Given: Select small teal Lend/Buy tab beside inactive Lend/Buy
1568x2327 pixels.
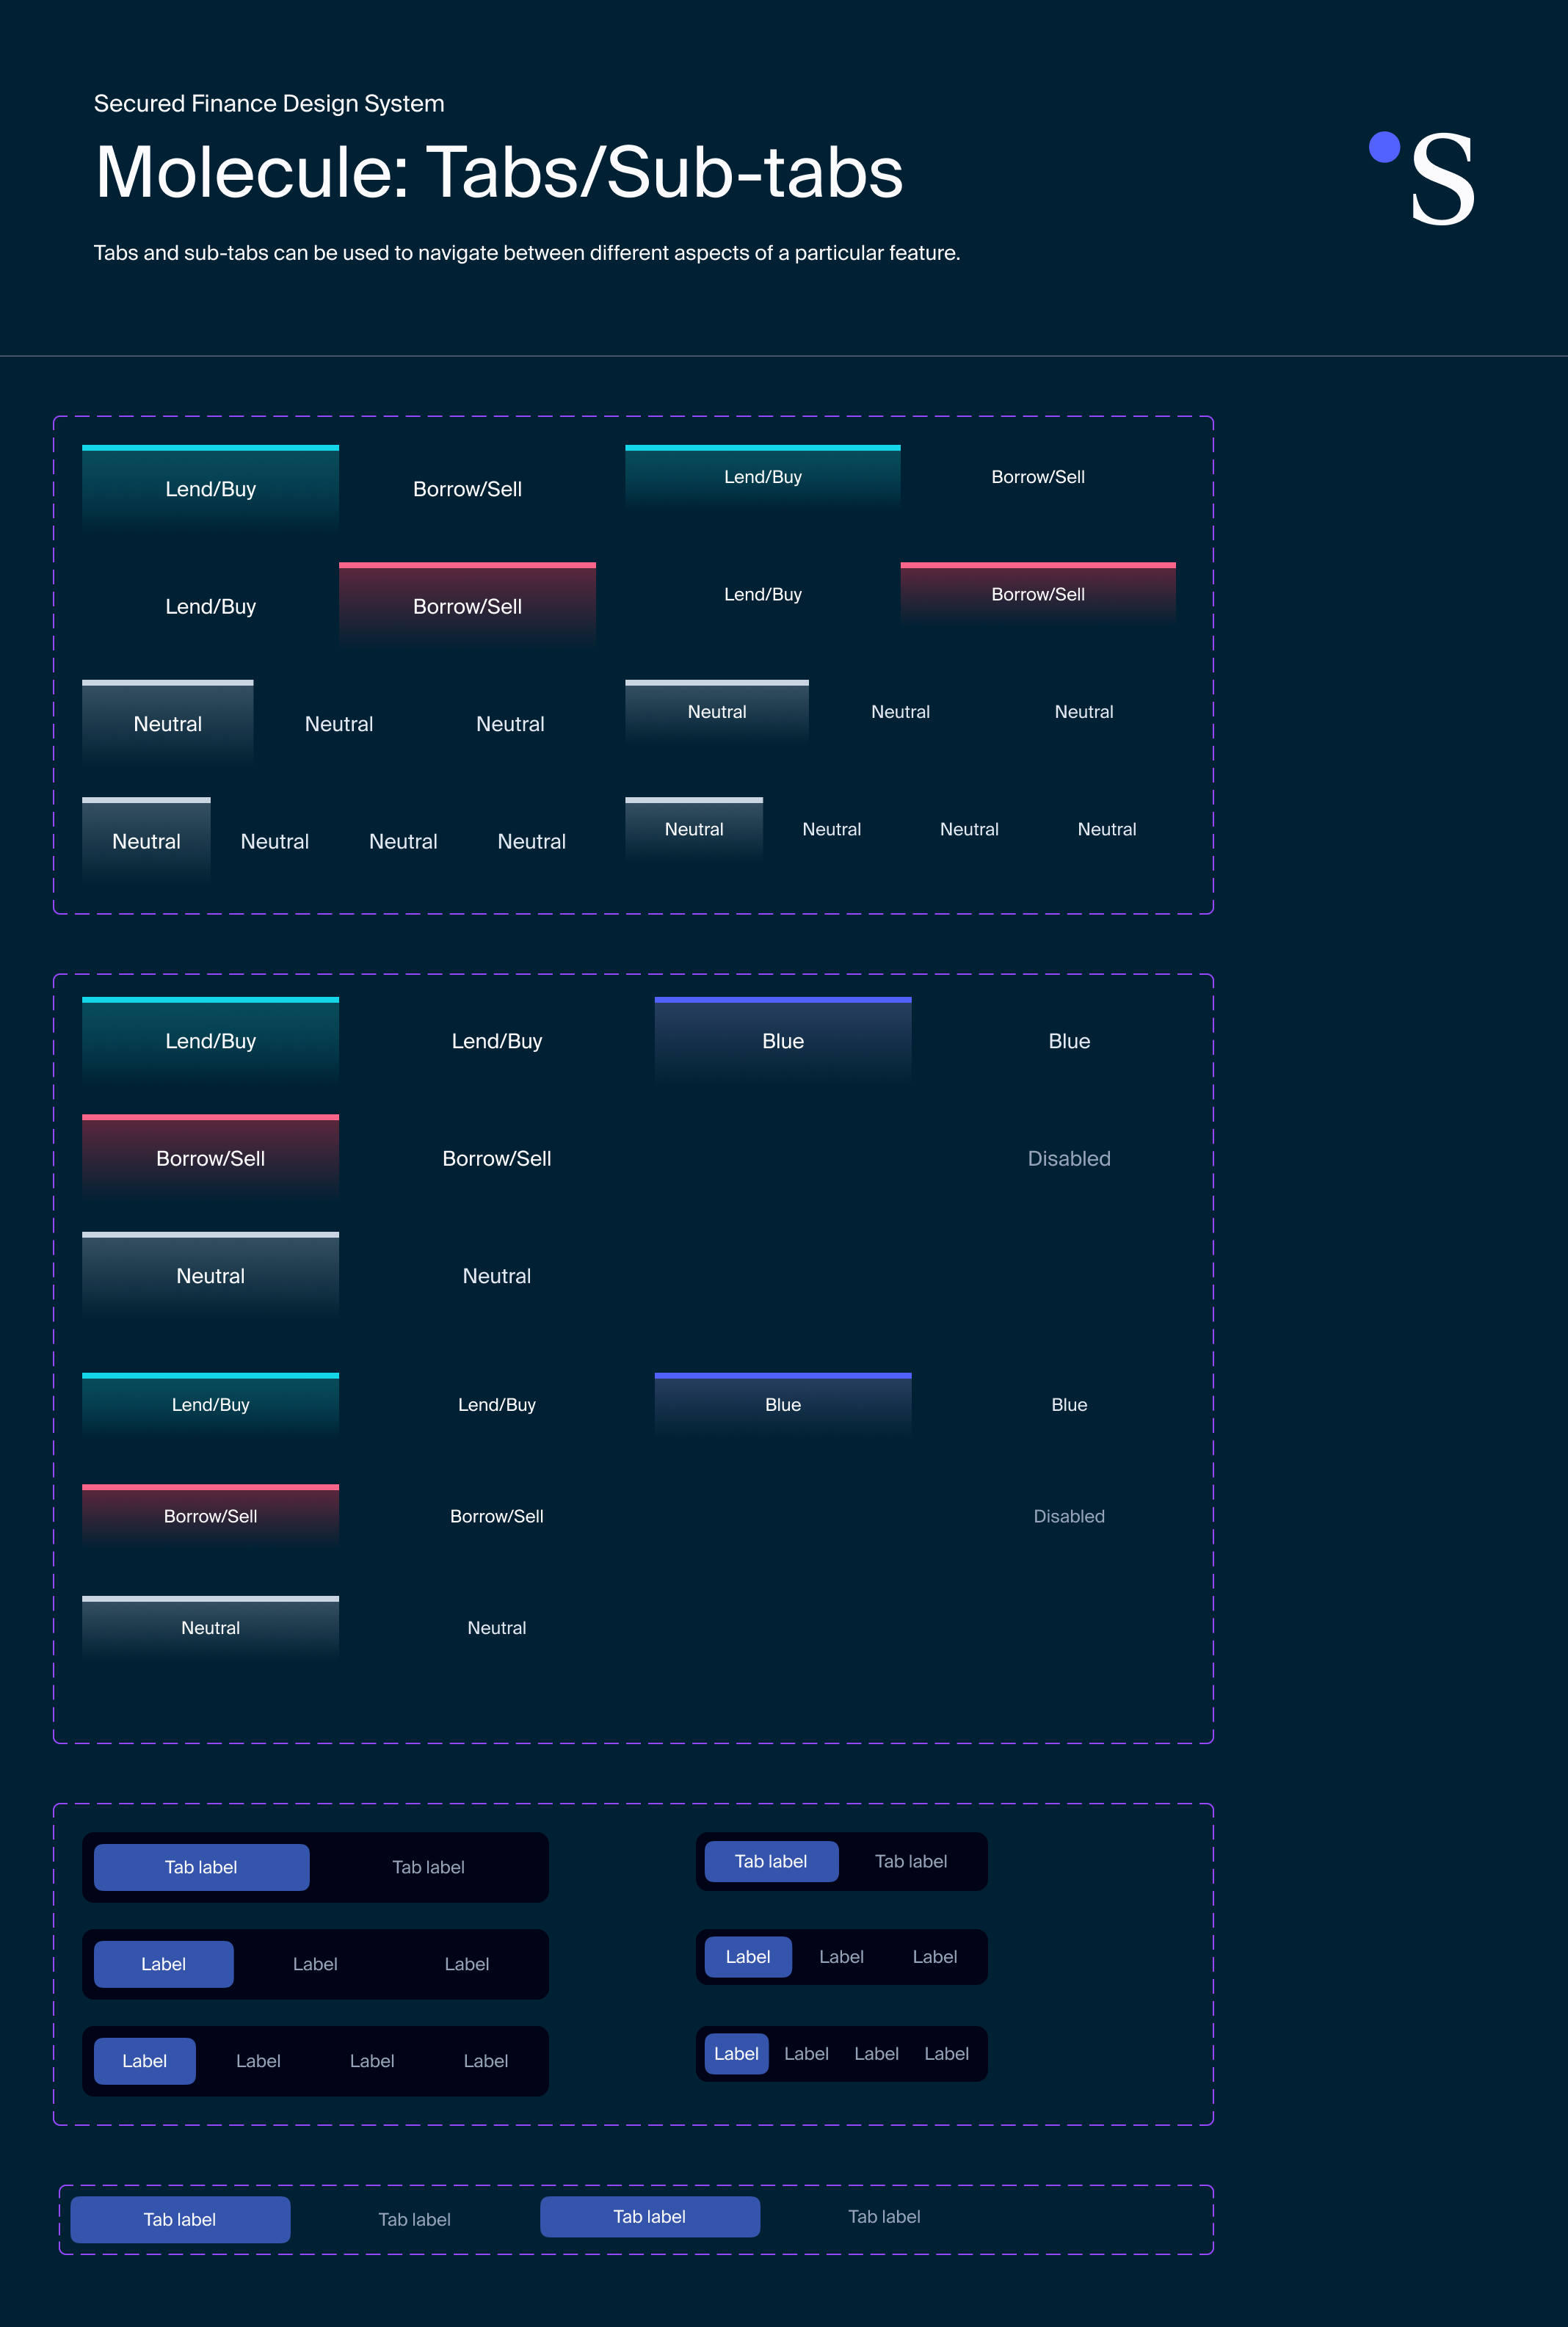Looking at the screenshot, I should click(x=210, y=1405).
